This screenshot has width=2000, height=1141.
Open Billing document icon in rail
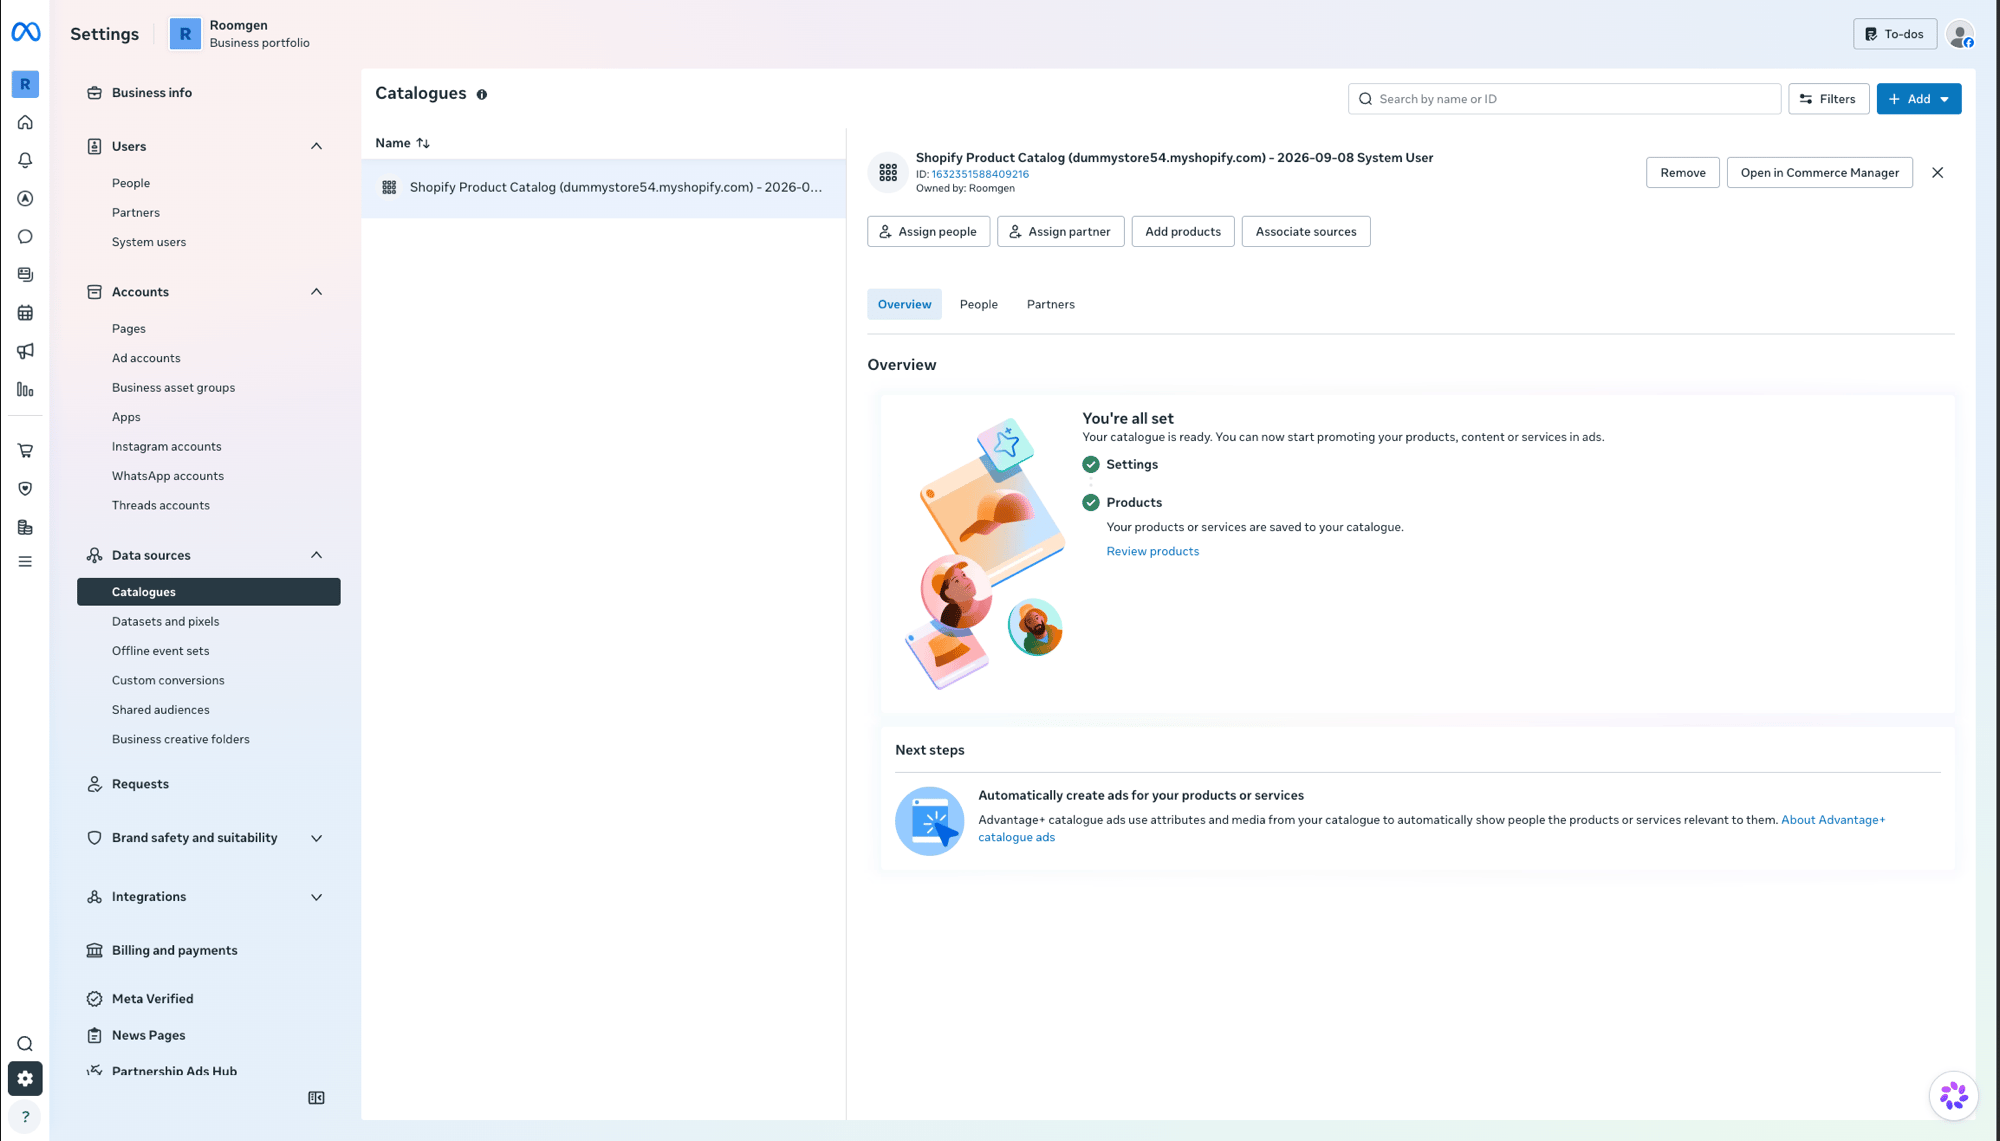25,527
